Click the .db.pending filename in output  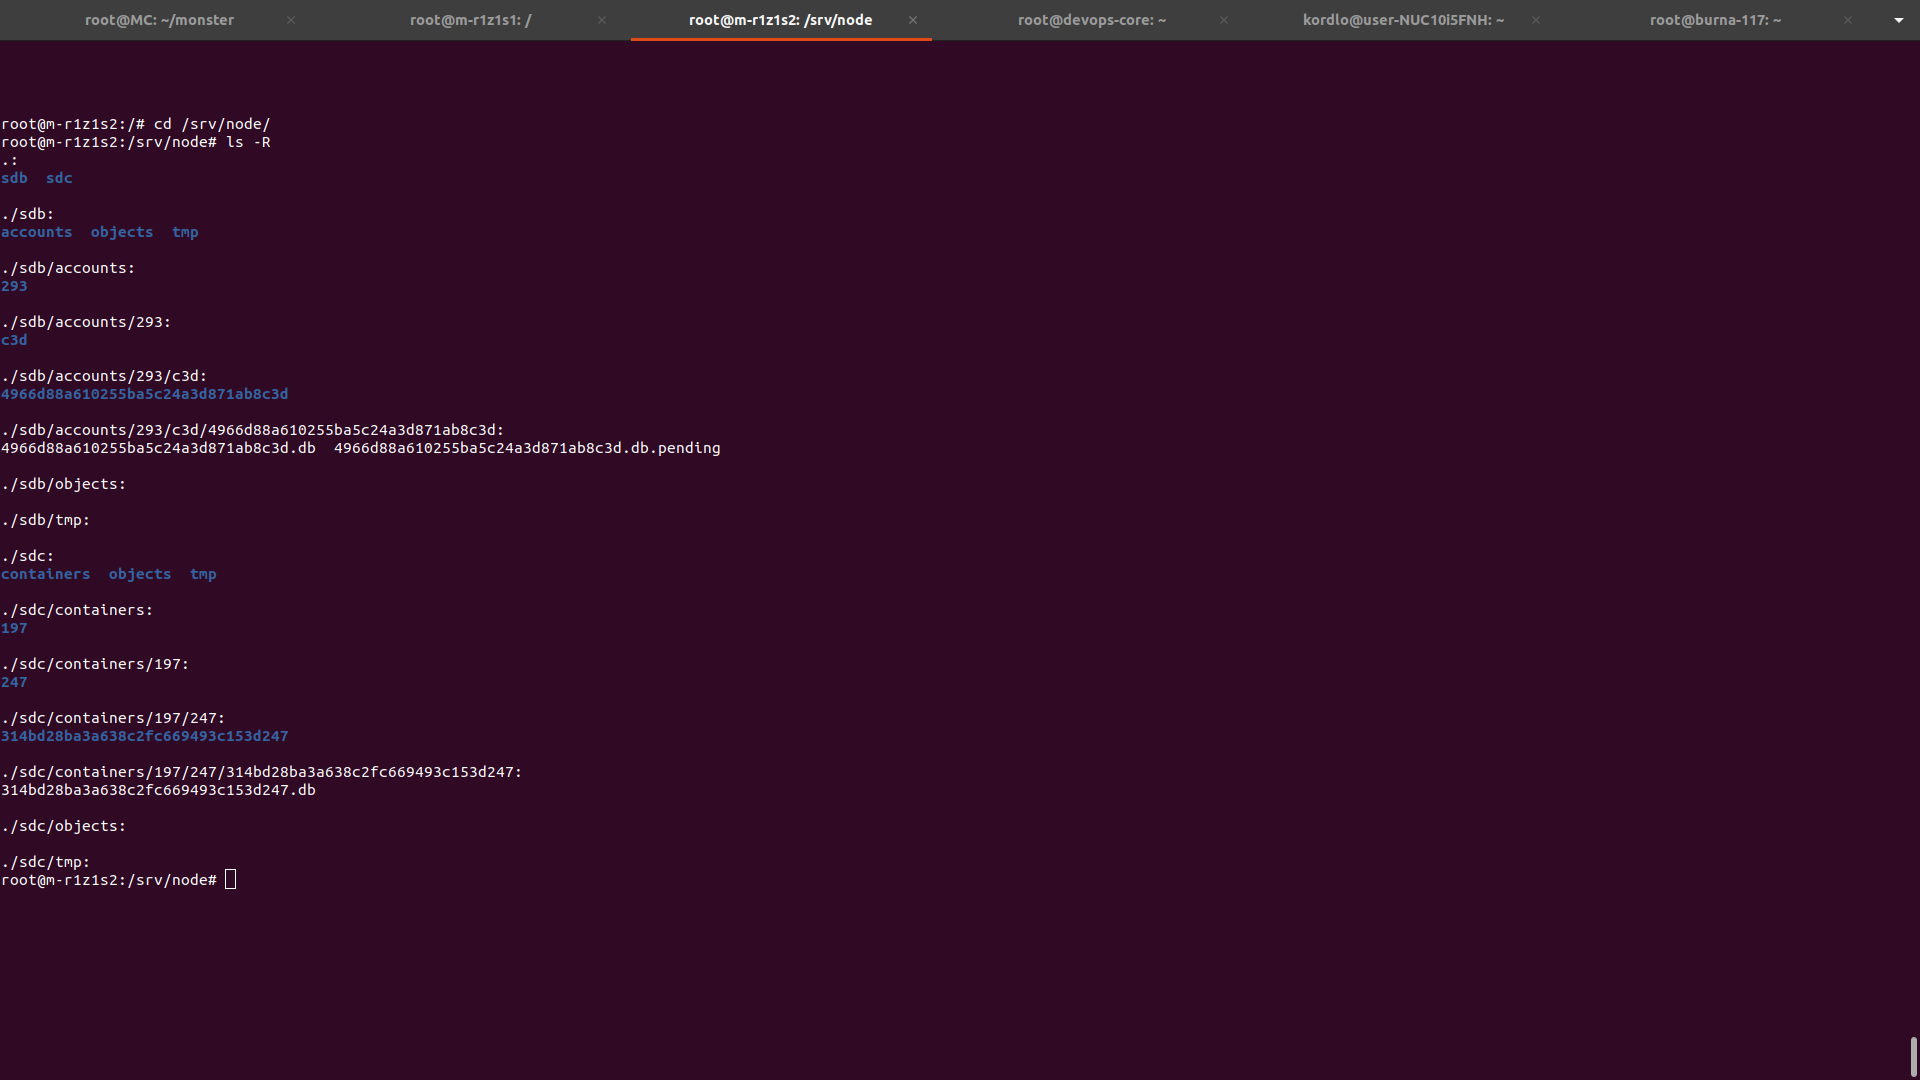click(527, 448)
